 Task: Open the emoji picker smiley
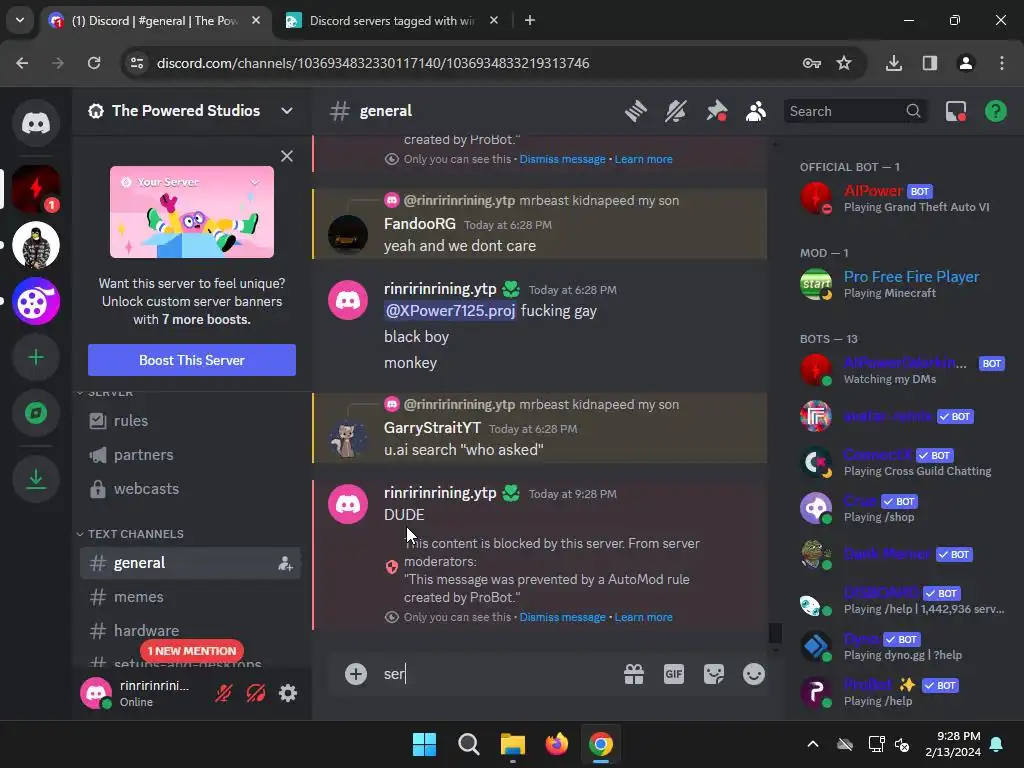coord(754,674)
